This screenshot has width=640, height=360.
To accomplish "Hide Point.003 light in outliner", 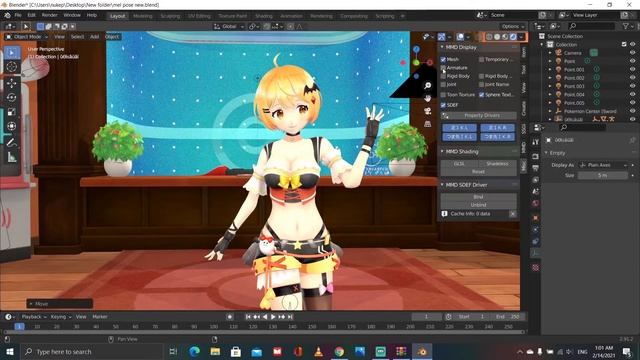I will pyautogui.click(x=632, y=86).
